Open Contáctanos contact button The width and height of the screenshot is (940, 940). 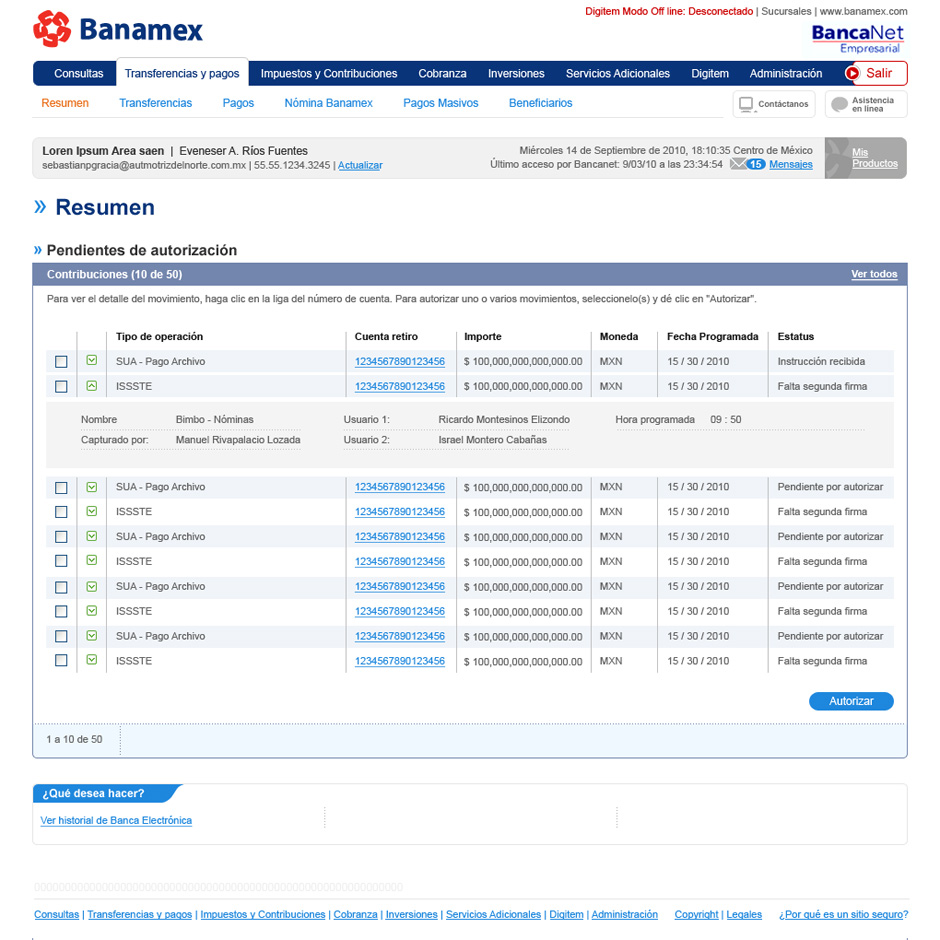pos(773,104)
